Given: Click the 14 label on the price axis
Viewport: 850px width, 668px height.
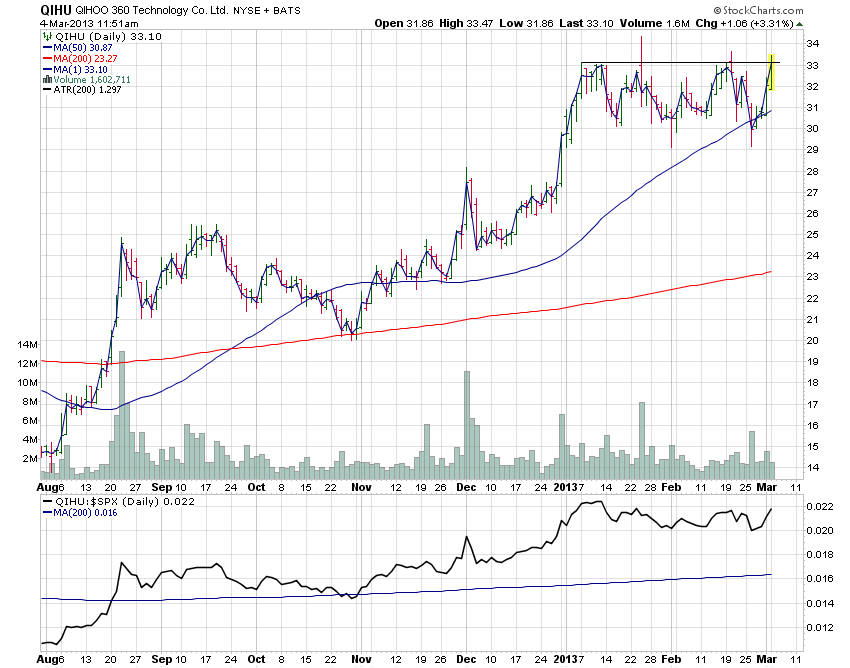Looking at the screenshot, I should pyautogui.click(x=812, y=468).
